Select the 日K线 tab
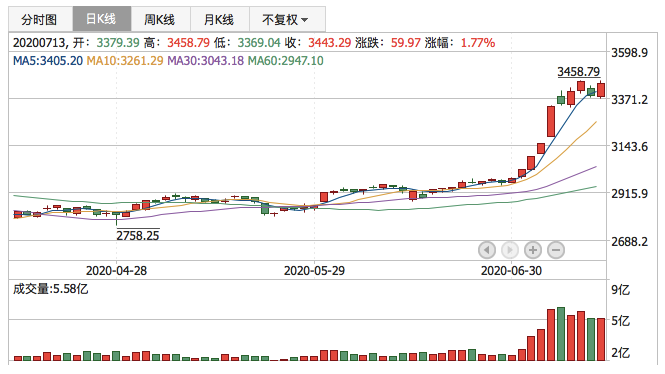 click(x=102, y=19)
